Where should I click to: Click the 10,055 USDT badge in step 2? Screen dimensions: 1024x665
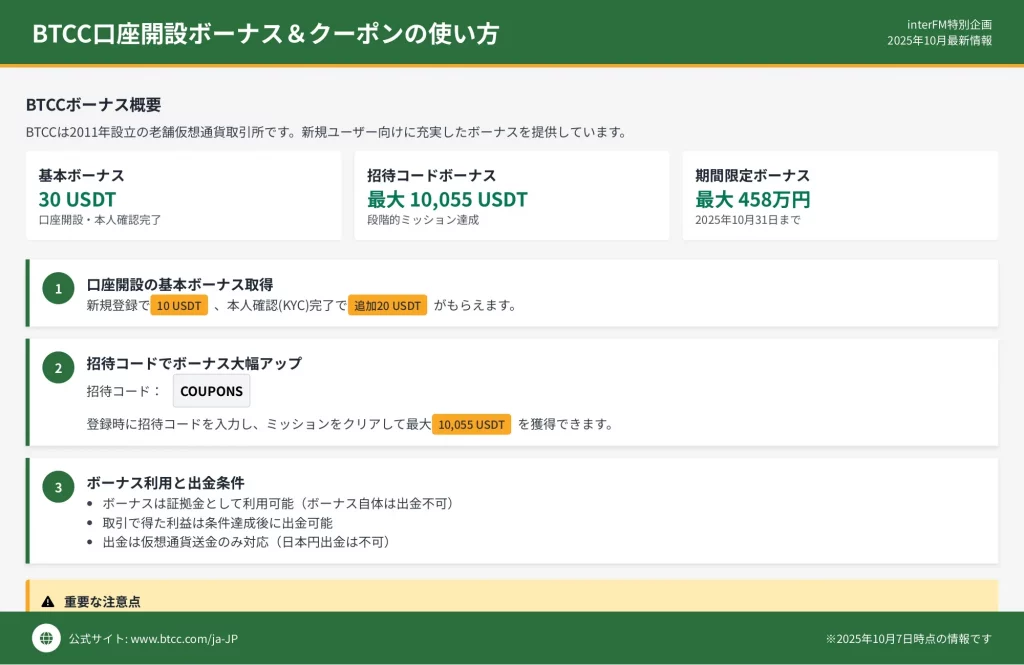tap(471, 424)
